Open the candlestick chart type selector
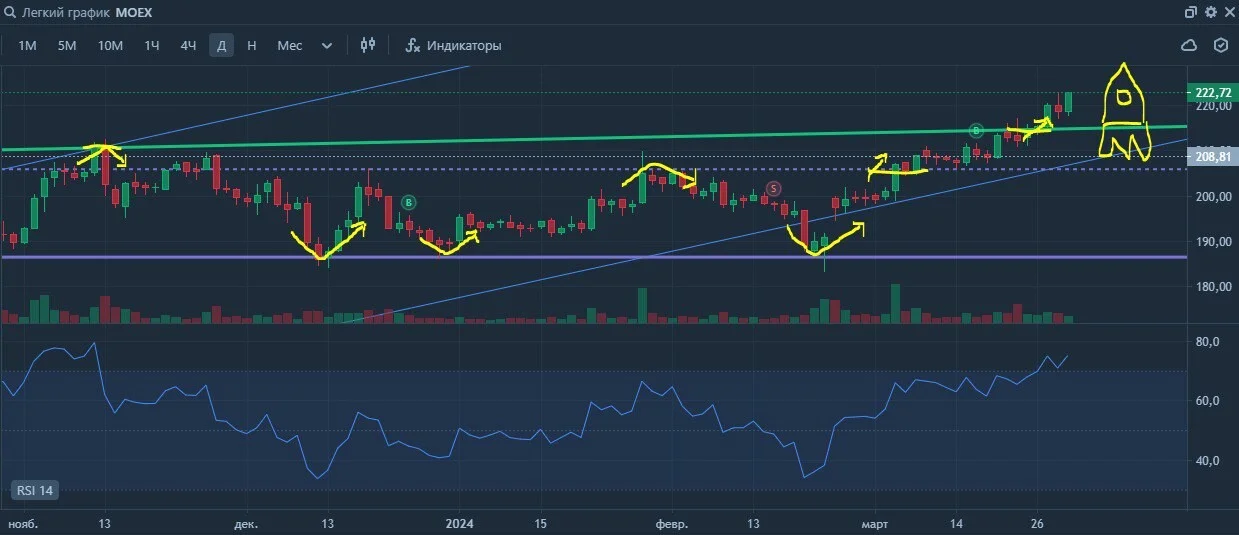The height and width of the screenshot is (535, 1239). coord(368,45)
